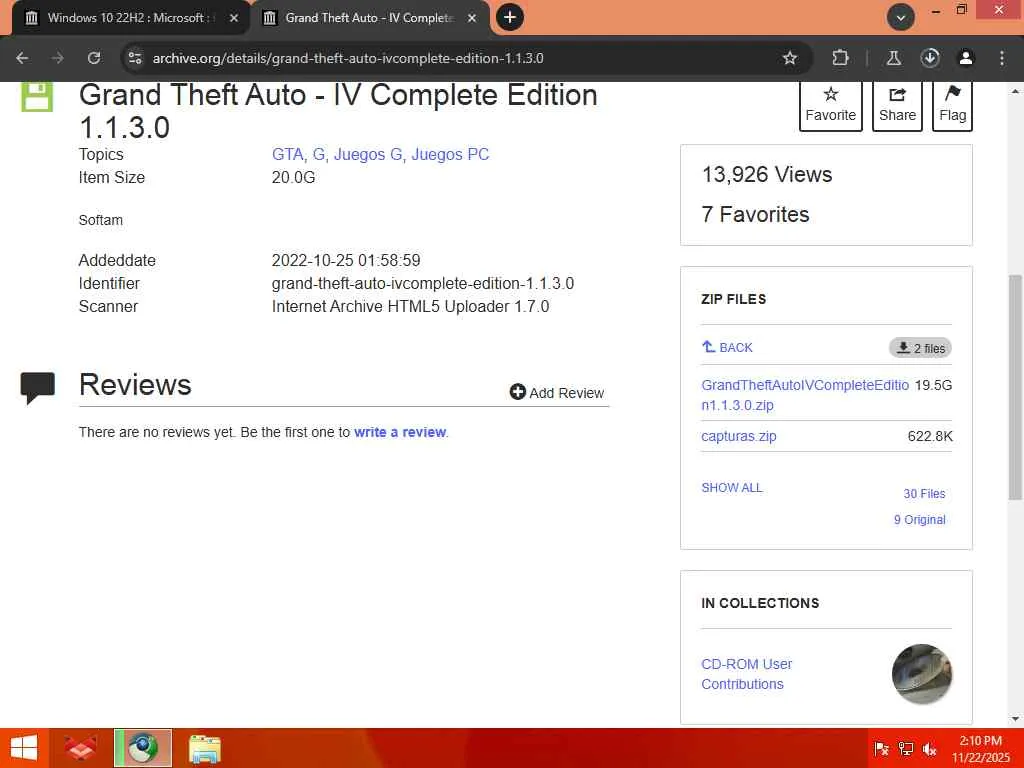This screenshot has height=768, width=1024.
Task: Open the GTA topic link
Action: [x=287, y=155]
